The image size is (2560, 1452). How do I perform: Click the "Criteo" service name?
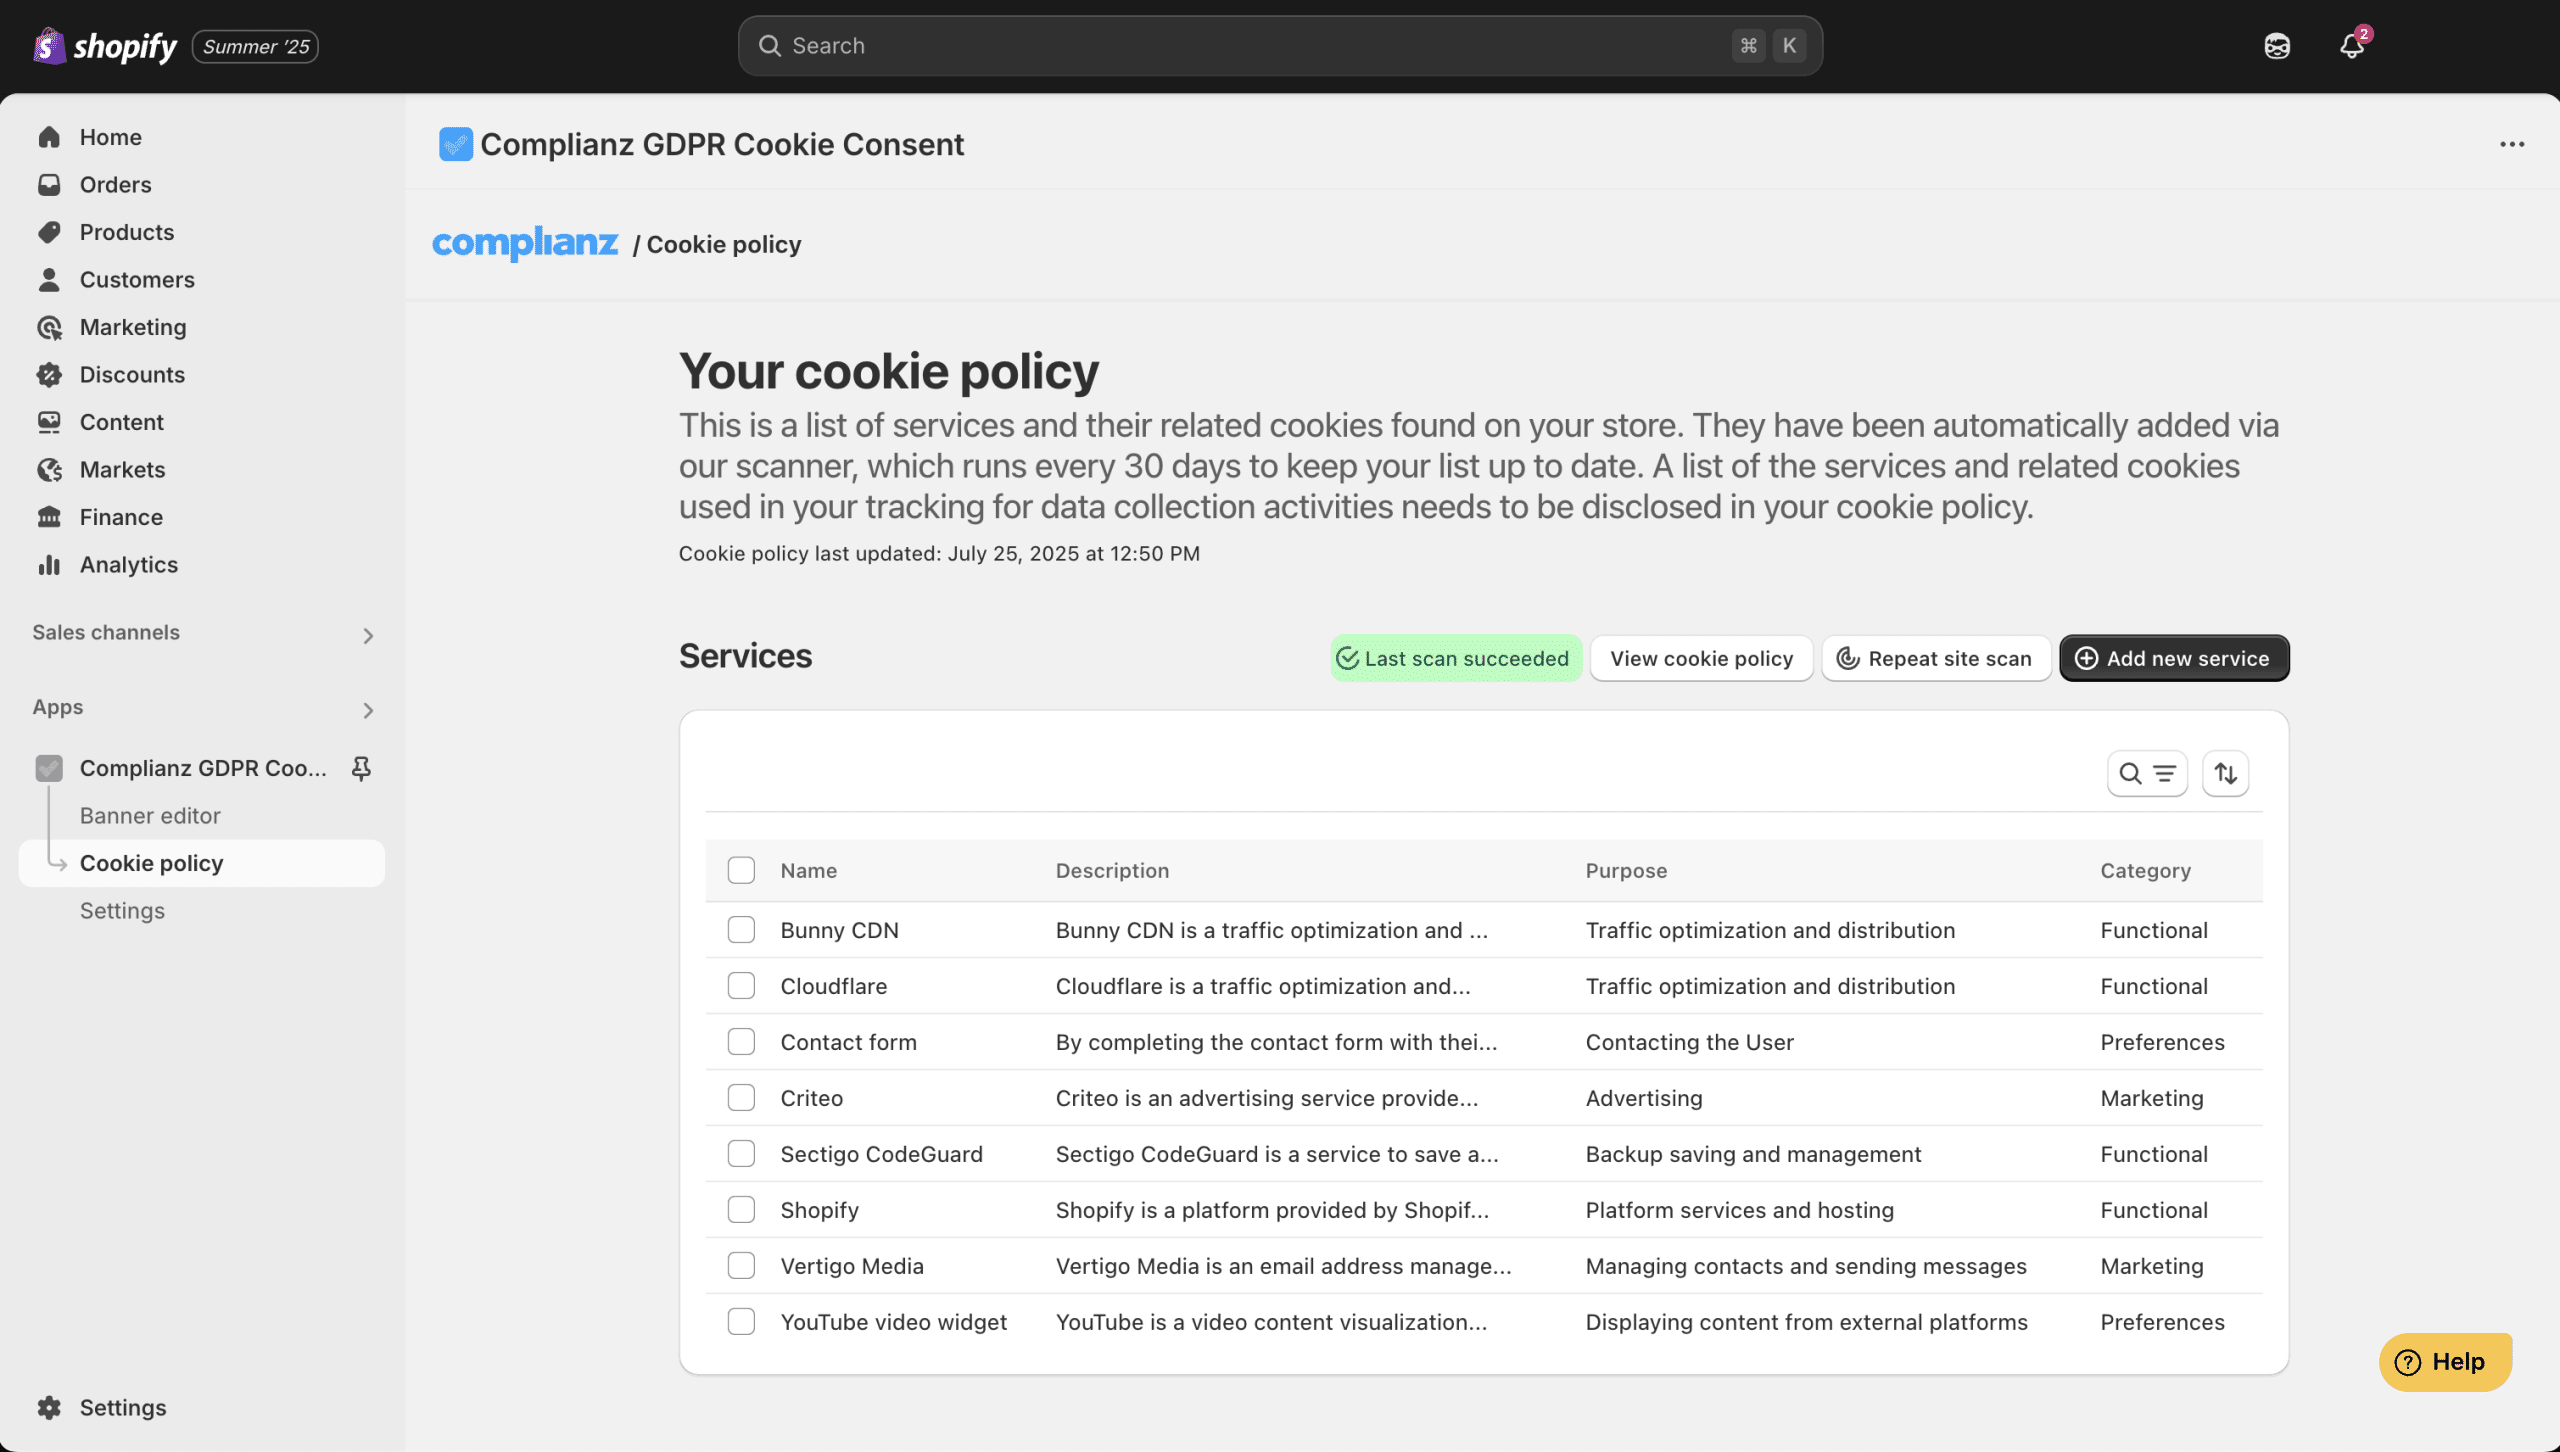[811, 1098]
